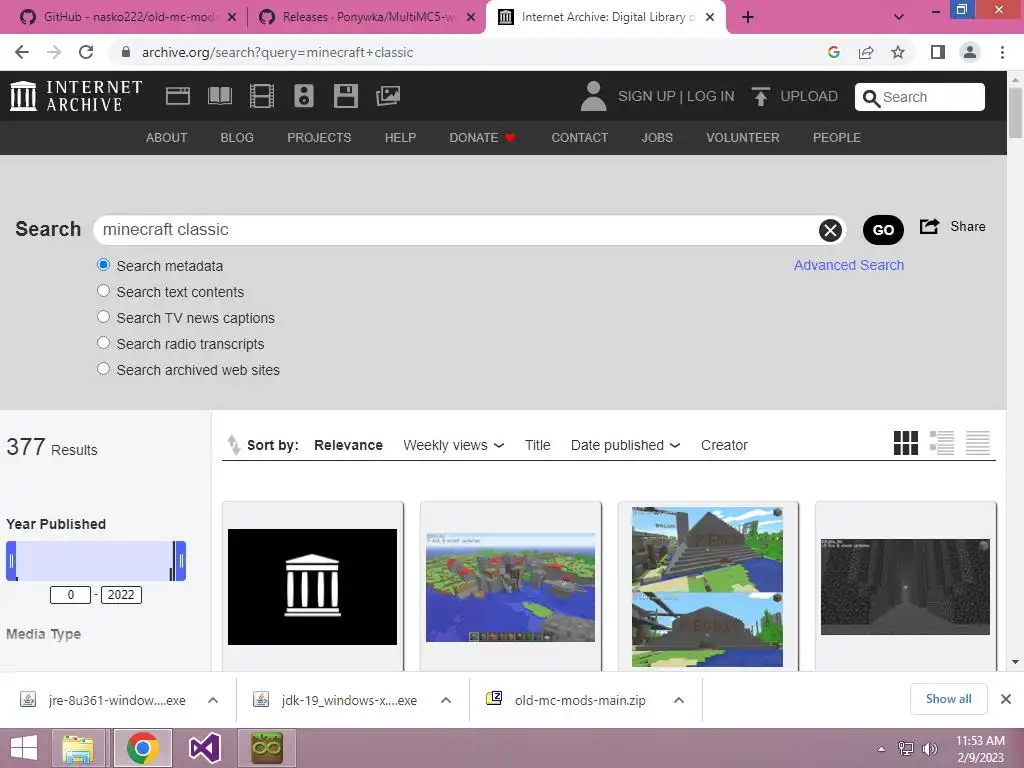Open the castle island Minecraft thumbnail
Image resolution: width=1024 pixels, height=768 pixels.
pos(510,587)
